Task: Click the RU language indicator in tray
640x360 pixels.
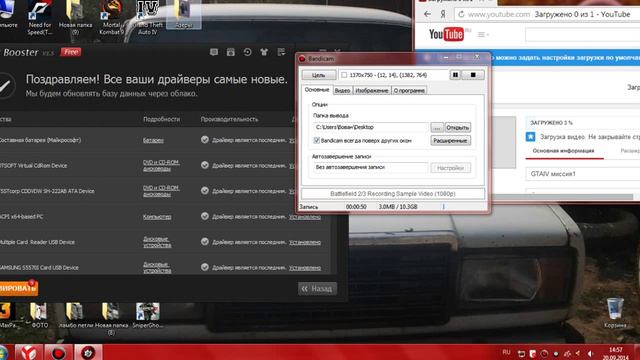Action: (507, 352)
